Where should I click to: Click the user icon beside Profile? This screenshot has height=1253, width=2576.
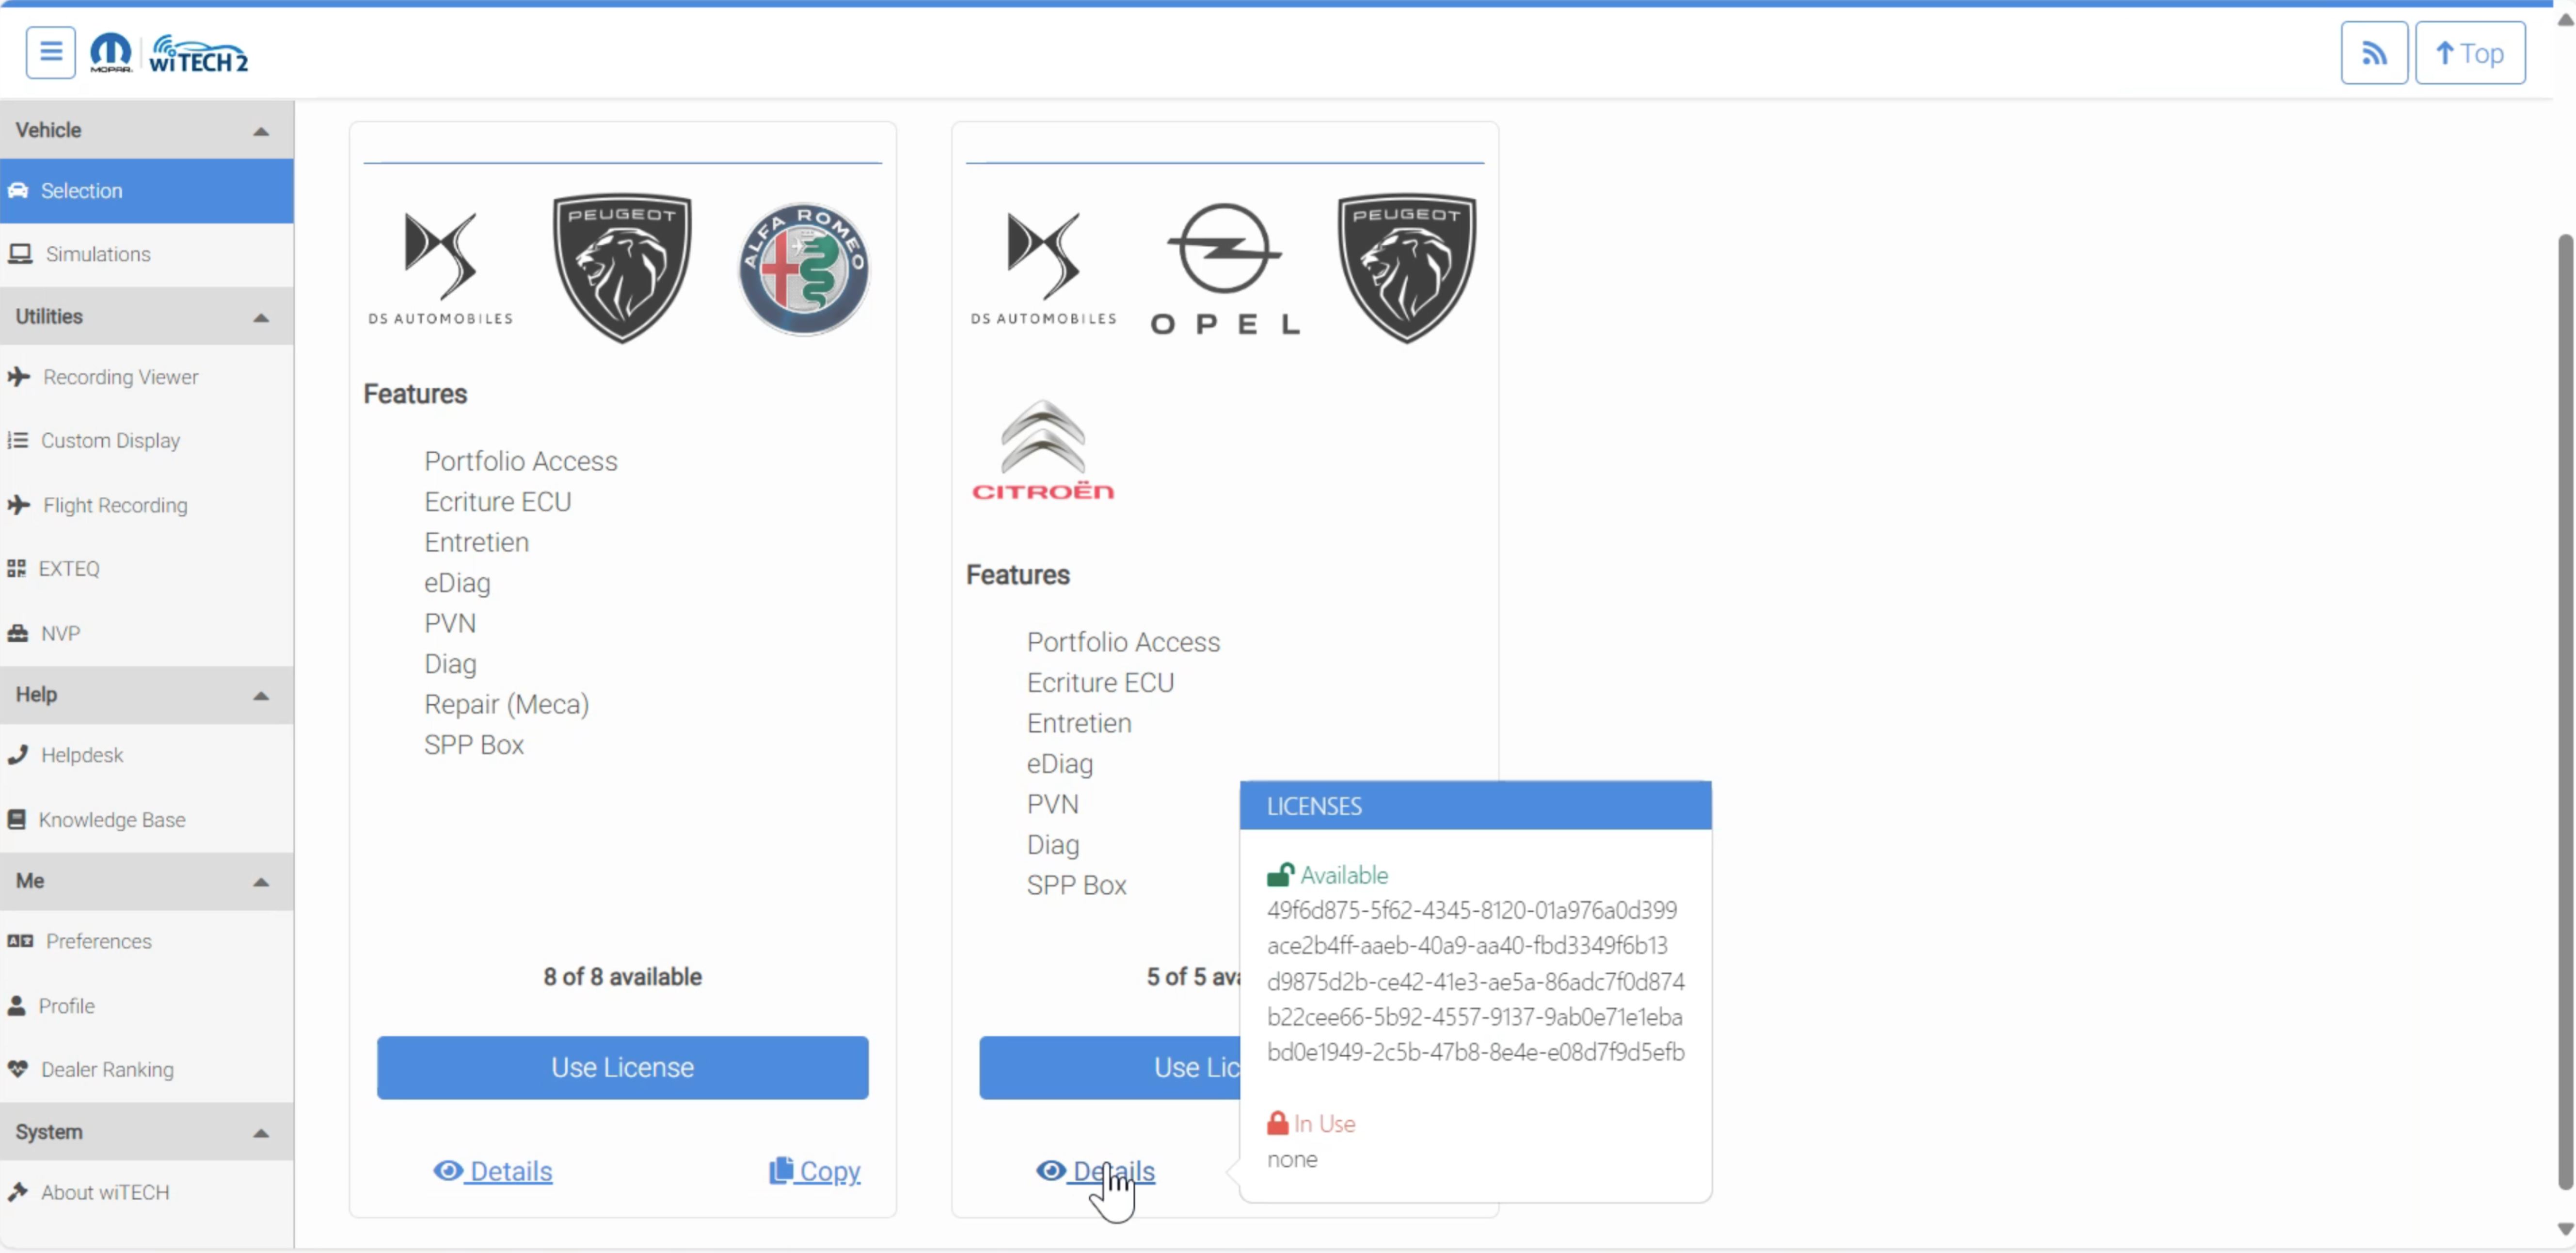click(x=16, y=1006)
